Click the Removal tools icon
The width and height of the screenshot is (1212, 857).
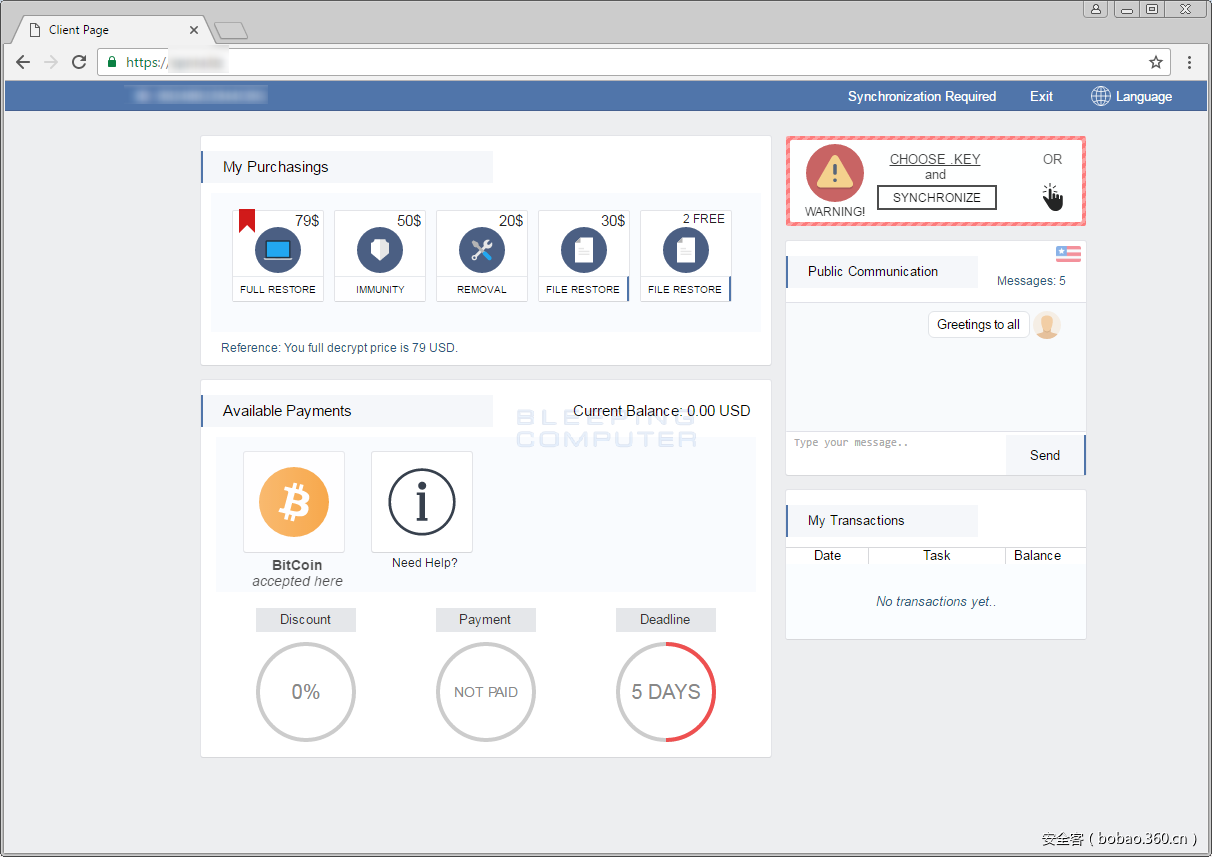[482, 250]
